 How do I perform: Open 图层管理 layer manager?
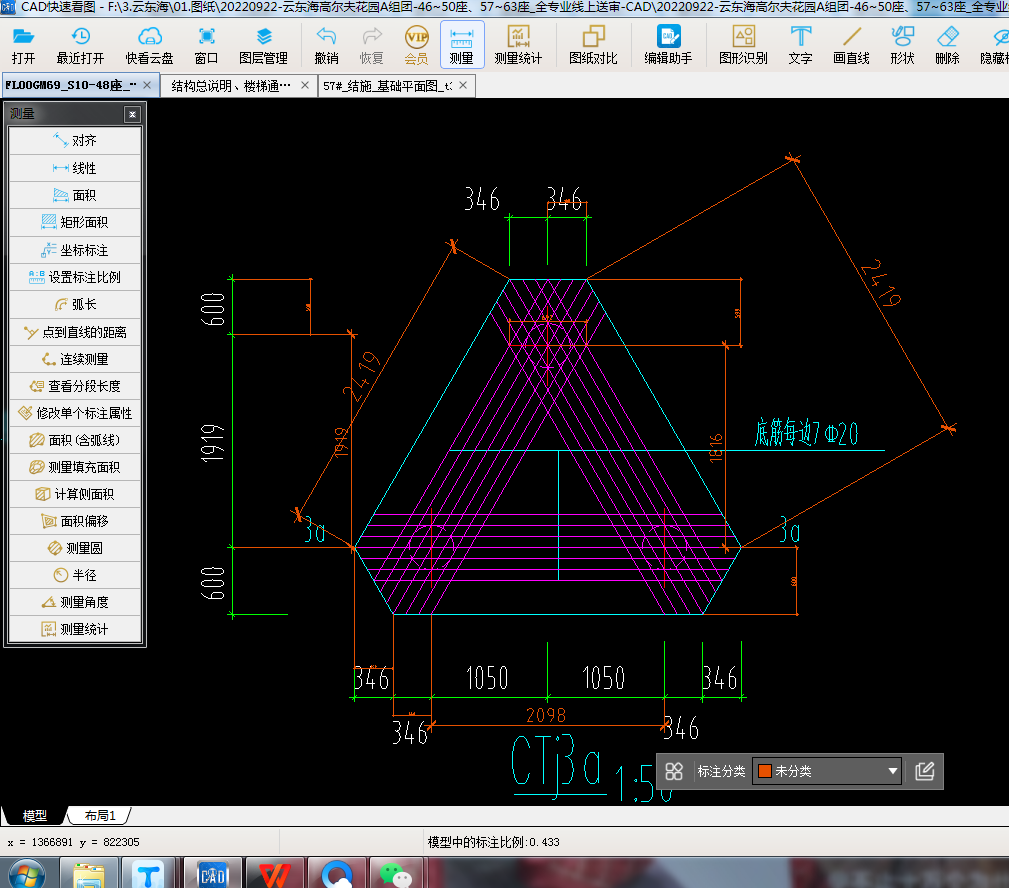click(x=263, y=45)
